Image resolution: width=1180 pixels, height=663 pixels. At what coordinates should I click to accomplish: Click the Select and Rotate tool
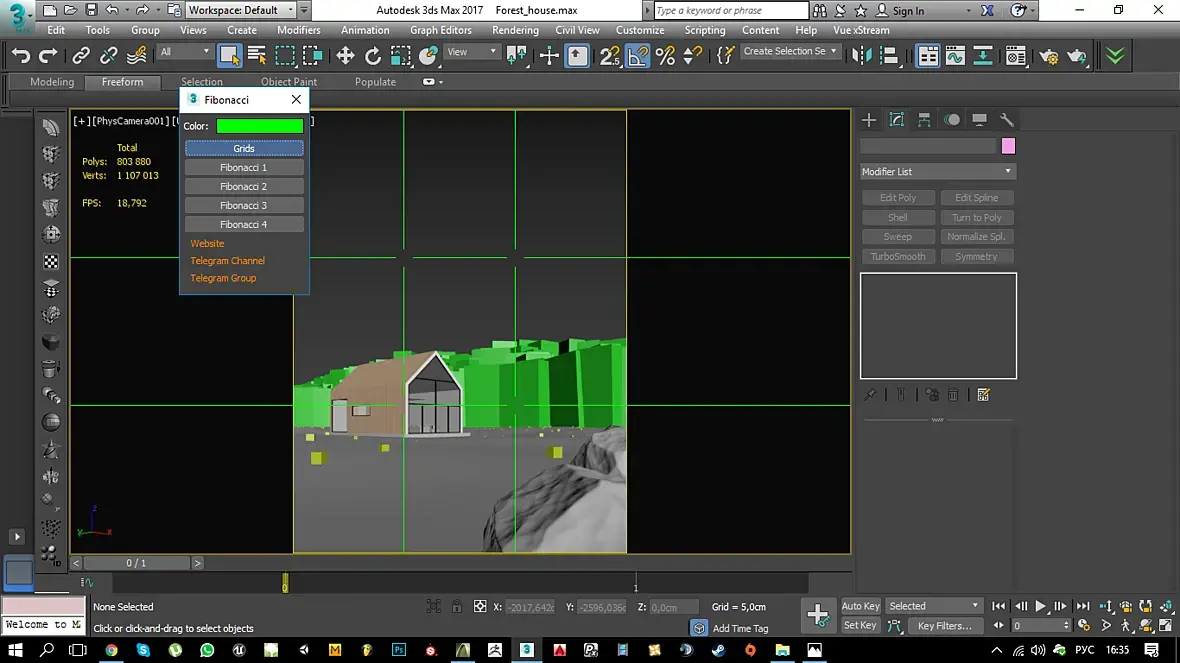coord(373,56)
